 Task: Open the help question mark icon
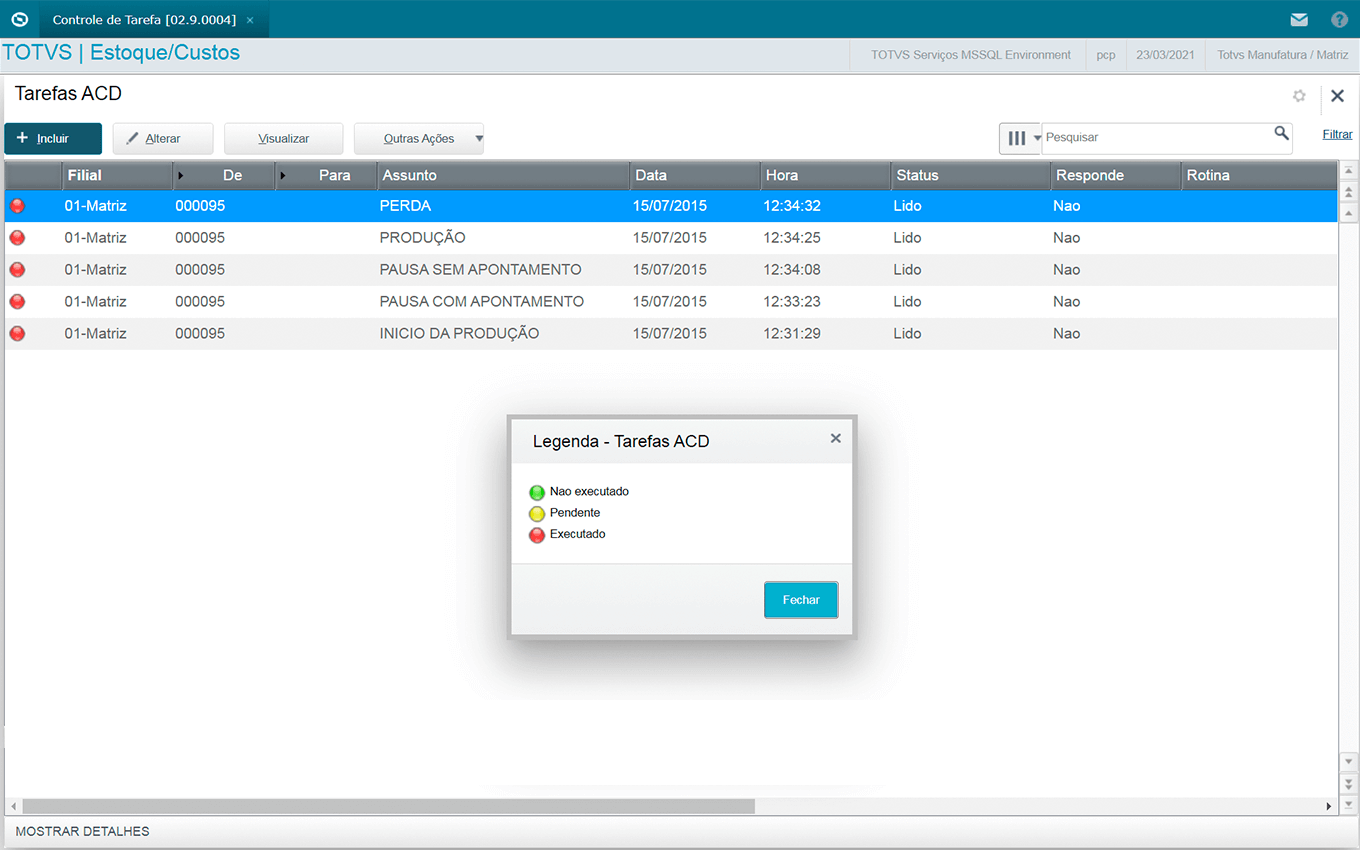1339,19
